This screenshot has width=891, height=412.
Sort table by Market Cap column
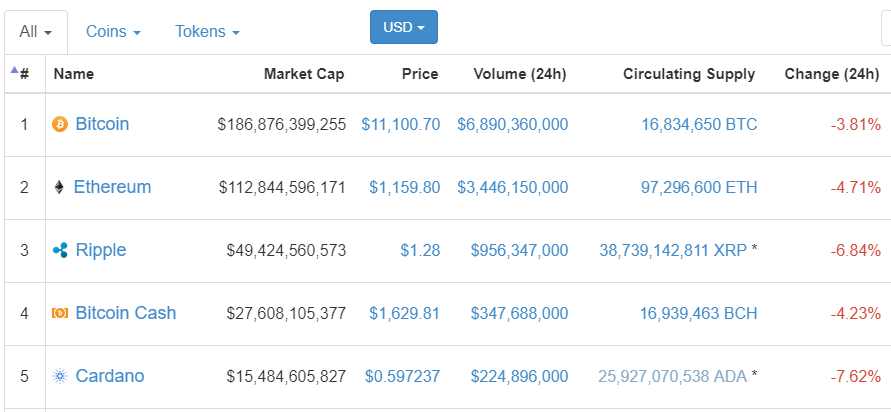[304, 74]
